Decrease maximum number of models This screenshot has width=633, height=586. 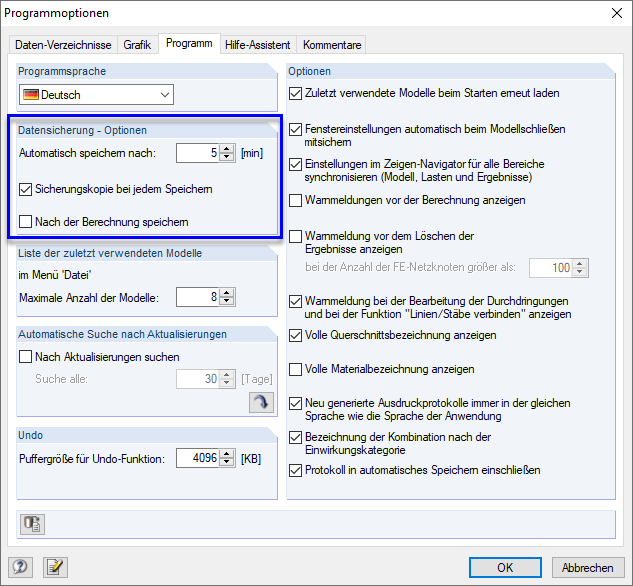point(227,302)
